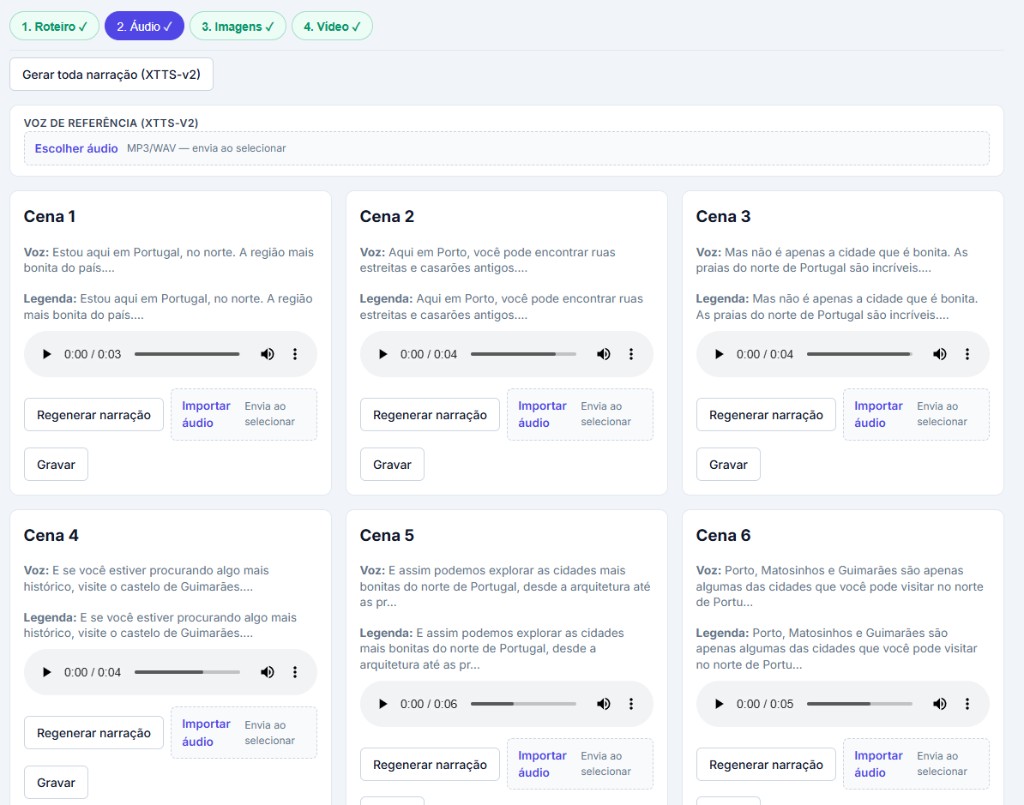Regenerate narration for Cena 5
Image resolution: width=1024 pixels, height=805 pixels.
click(x=430, y=765)
